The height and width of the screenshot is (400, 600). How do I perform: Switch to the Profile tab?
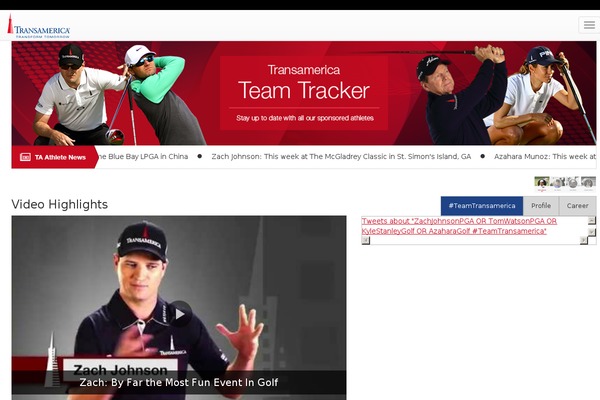pos(541,206)
